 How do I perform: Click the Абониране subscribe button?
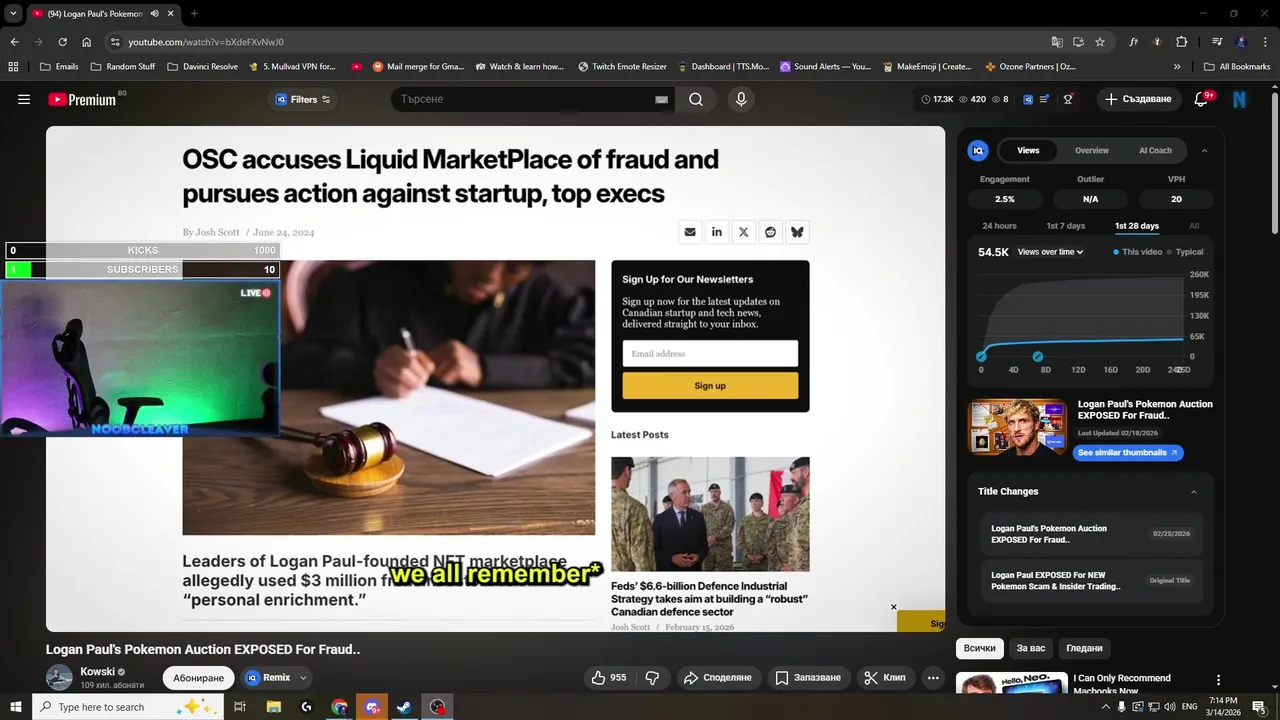click(x=198, y=677)
